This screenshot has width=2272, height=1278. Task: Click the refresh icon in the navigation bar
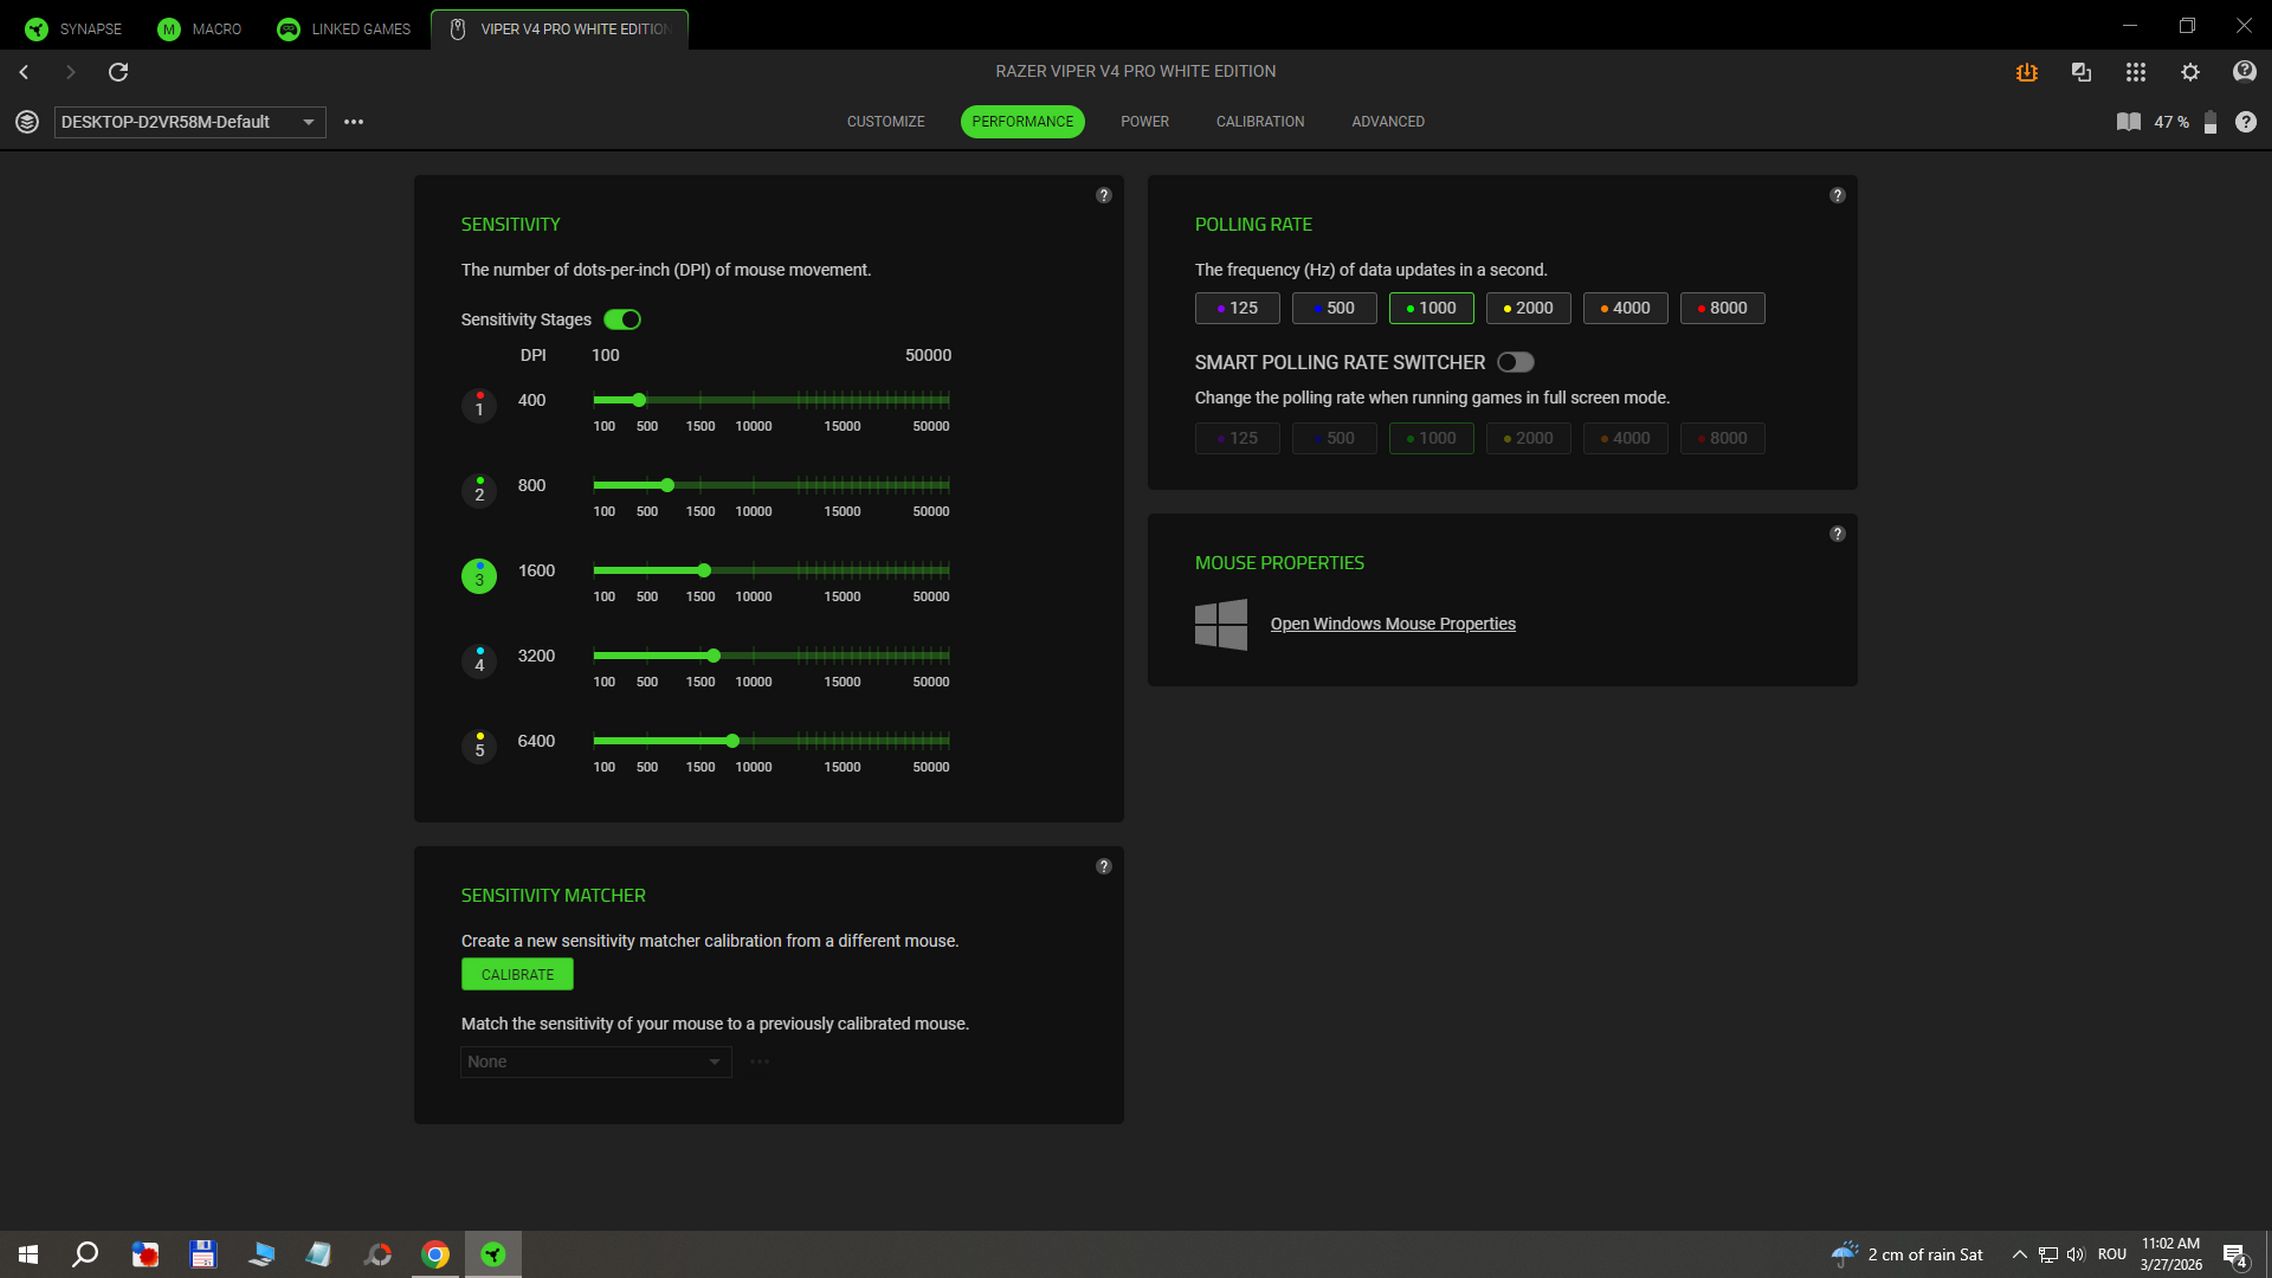(118, 72)
